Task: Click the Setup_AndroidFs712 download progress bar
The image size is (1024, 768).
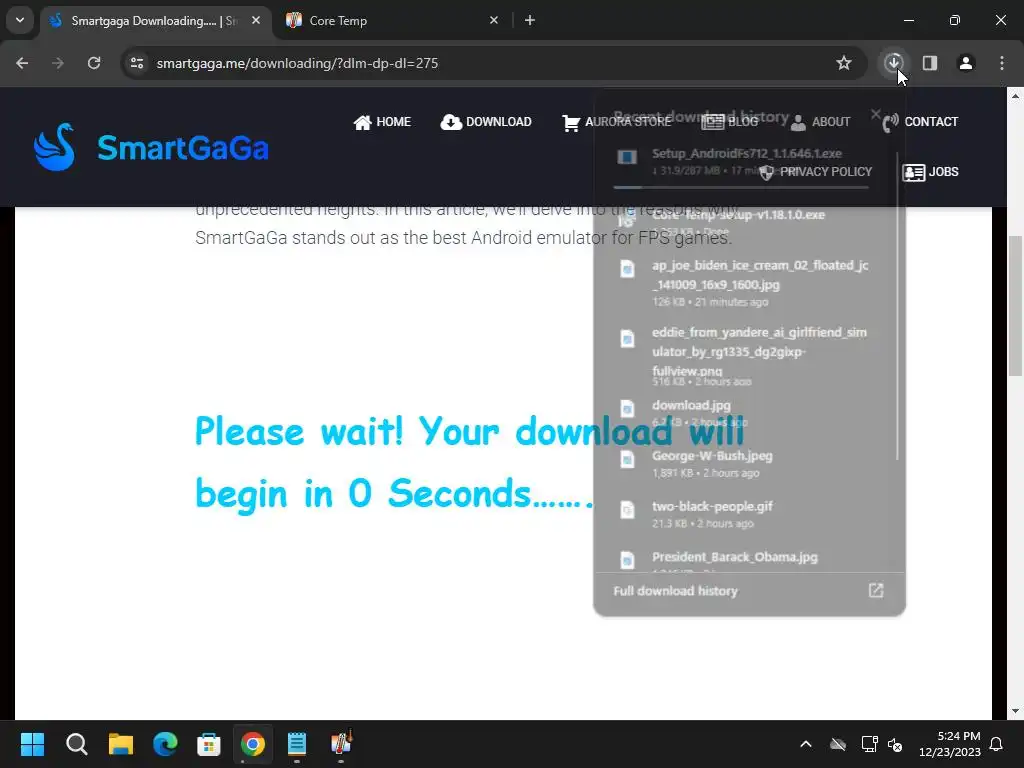Action: (741, 187)
